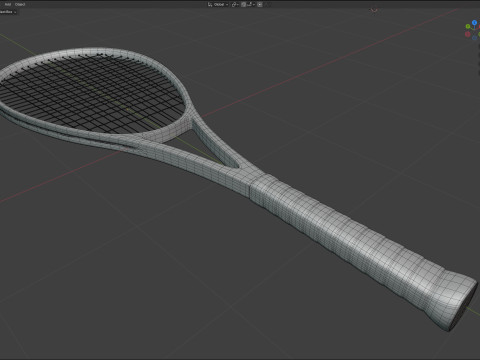Image resolution: width=480 pixels, height=360 pixels.
Task: Click the blue Z axis gizmo handle
Action: click(x=474, y=23)
